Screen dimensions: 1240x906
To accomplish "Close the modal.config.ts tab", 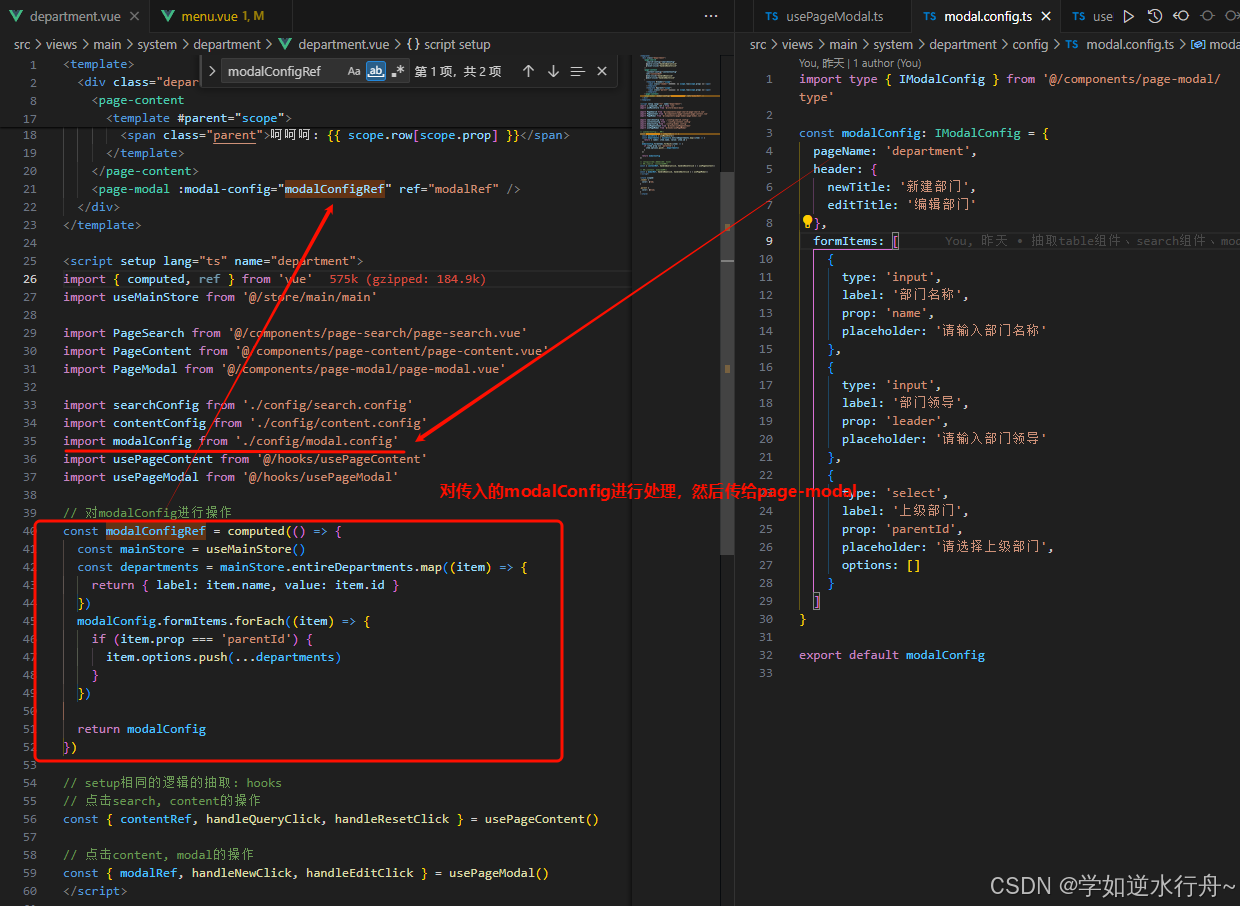I will coord(1046,16).
